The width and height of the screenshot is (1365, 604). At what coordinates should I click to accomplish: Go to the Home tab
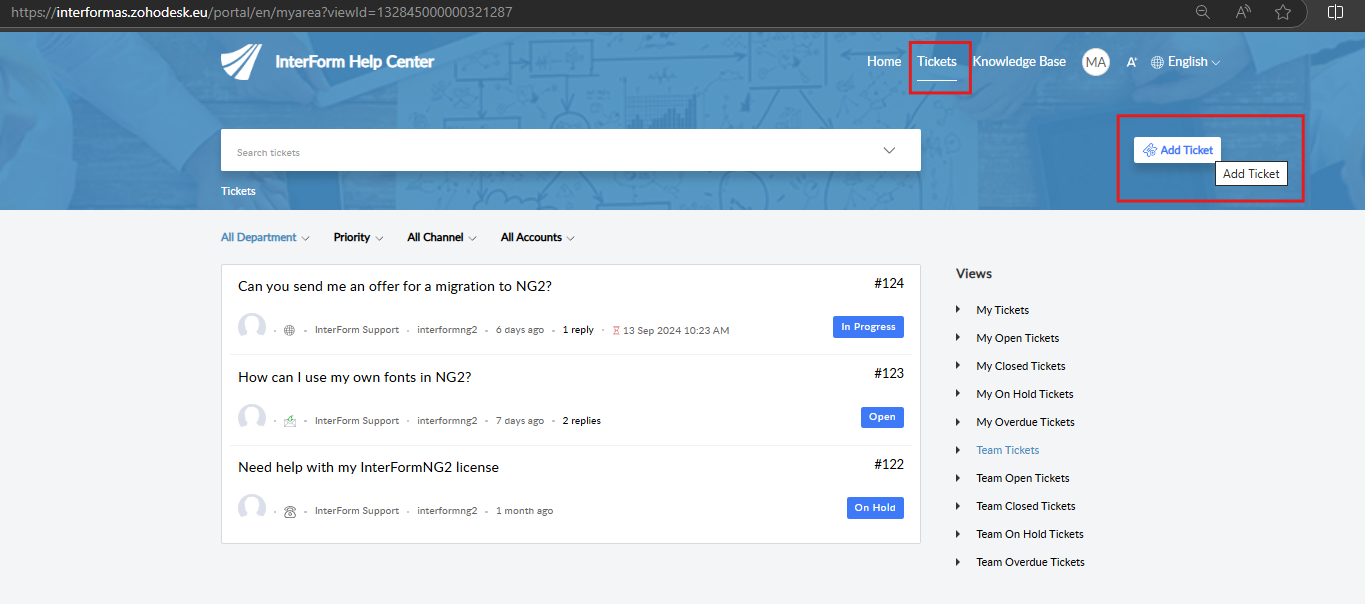pos(884,62)
